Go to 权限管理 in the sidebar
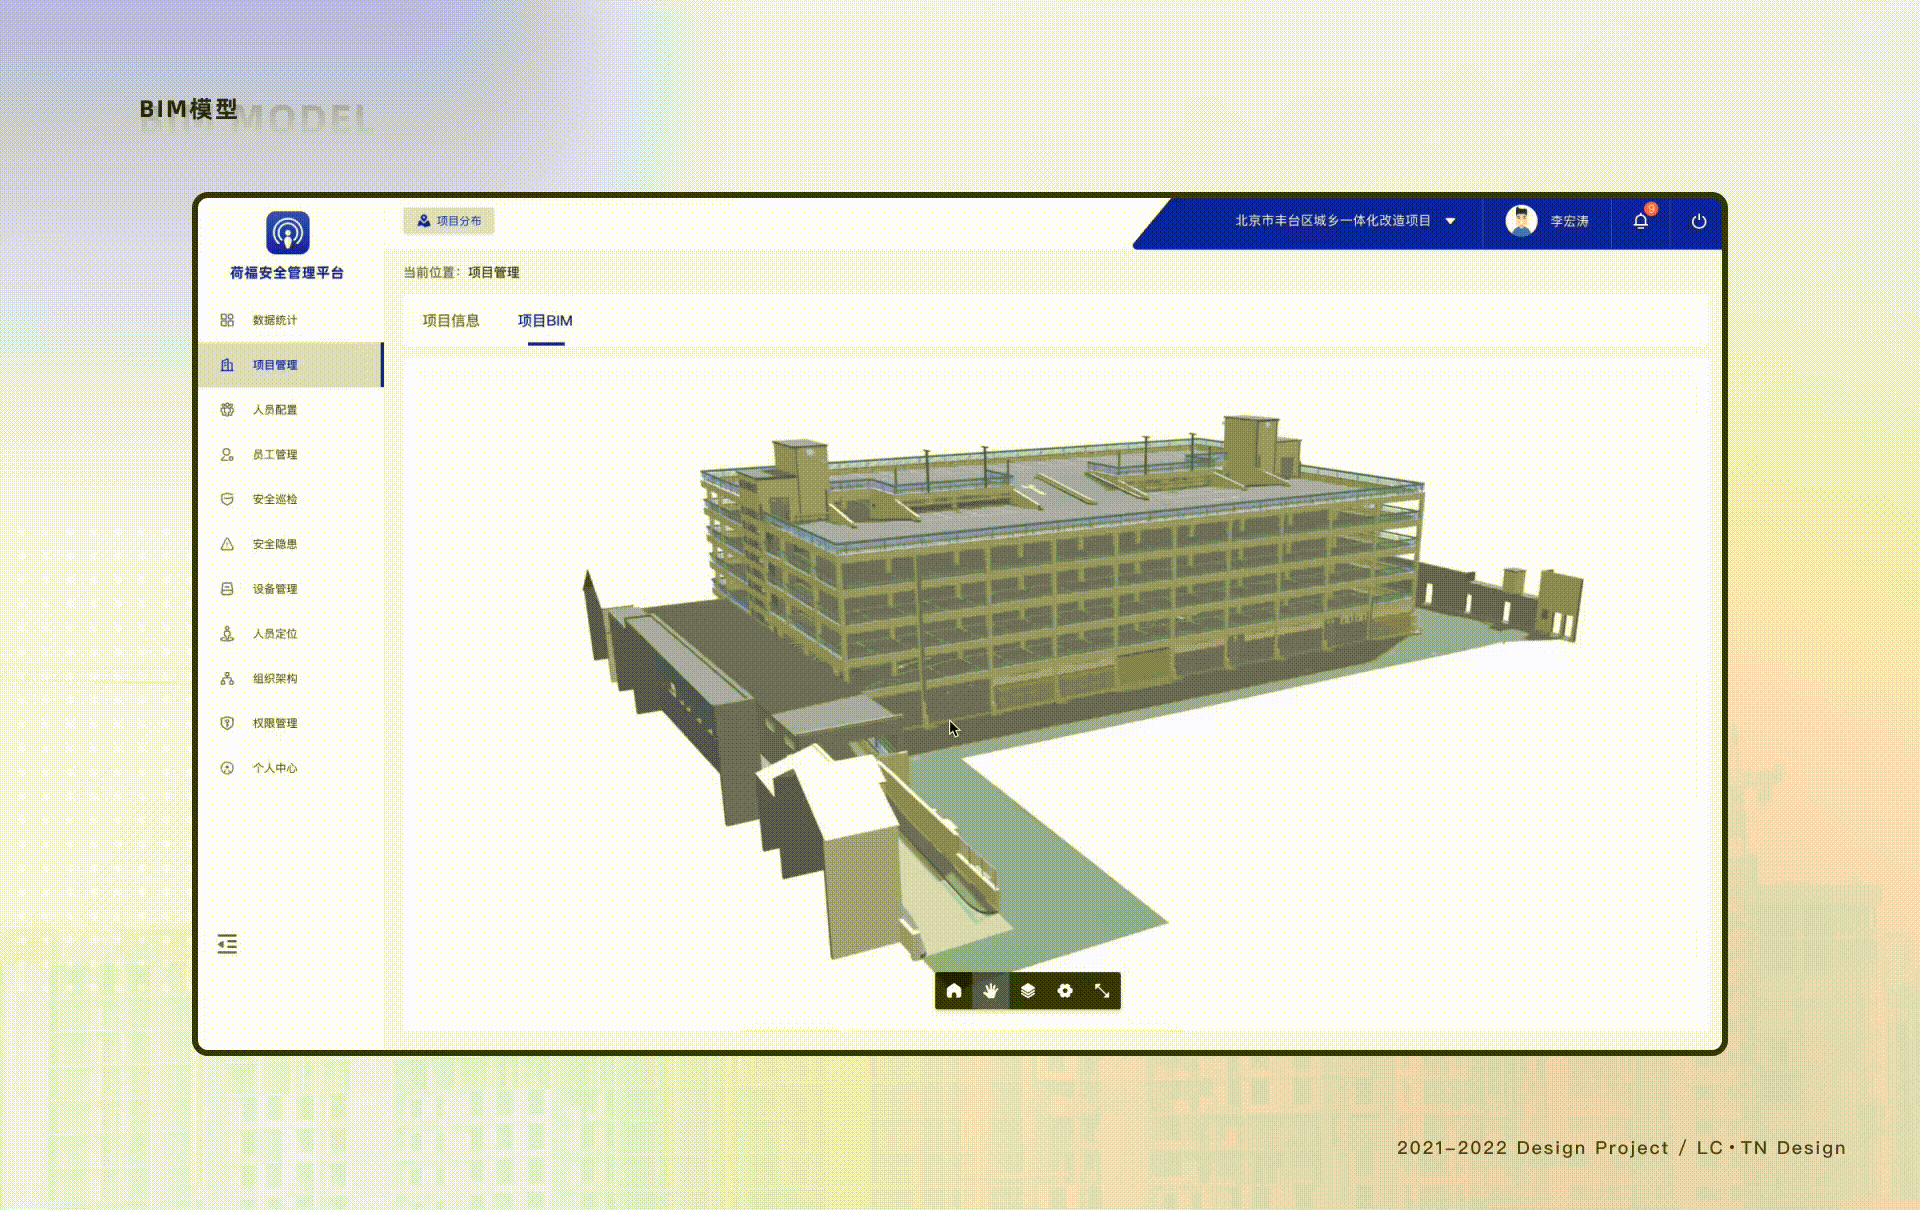The image size is (1920, 1210). pos(290,723)
